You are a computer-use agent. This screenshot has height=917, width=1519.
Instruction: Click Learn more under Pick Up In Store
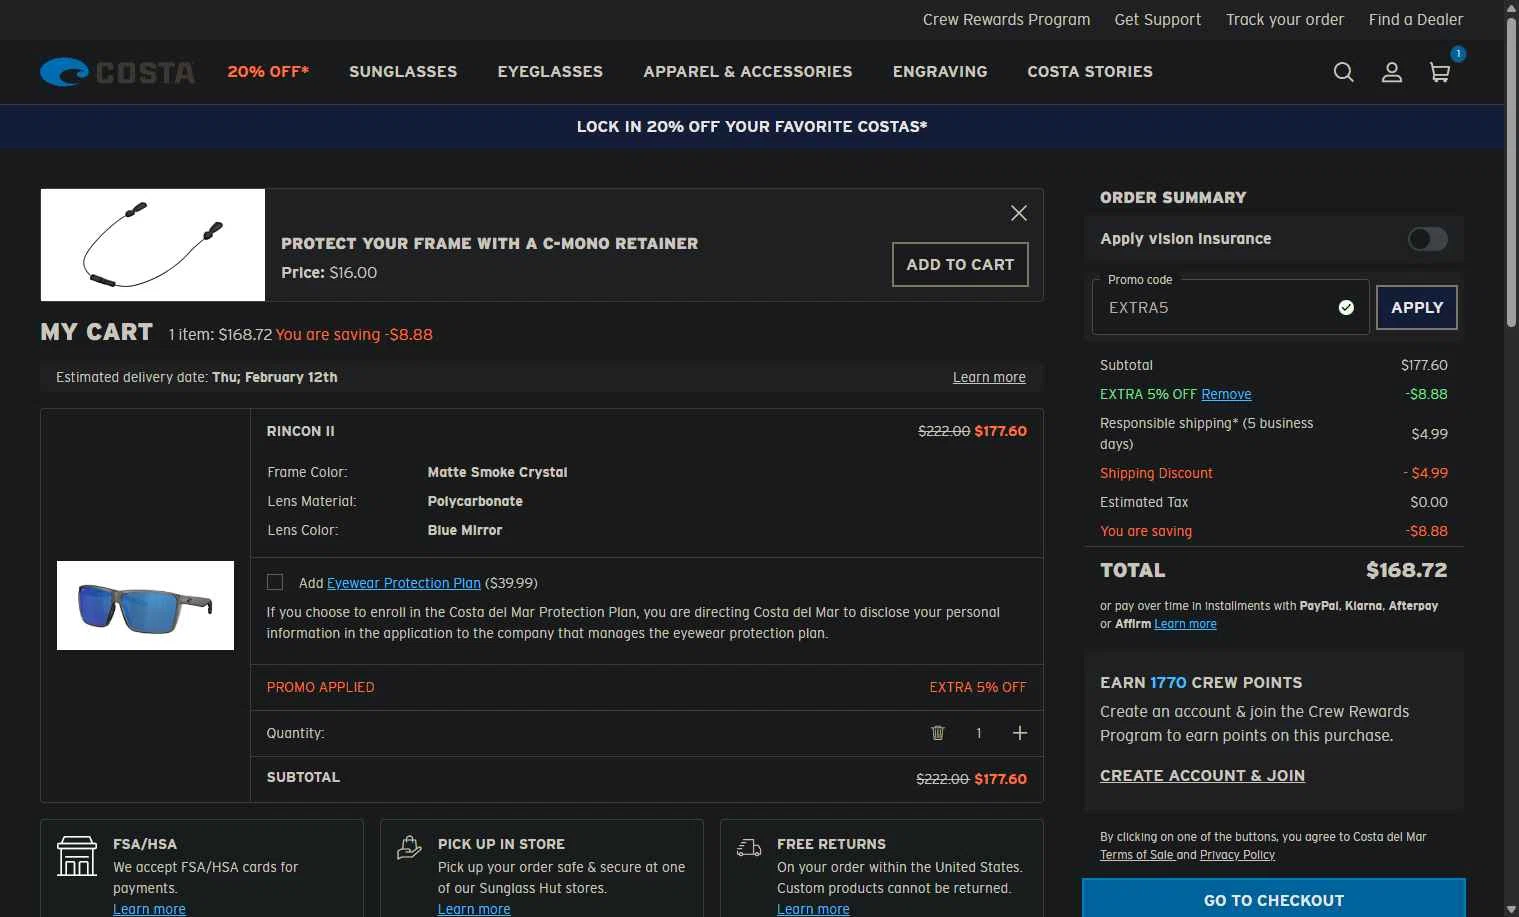tap(474, 909)
